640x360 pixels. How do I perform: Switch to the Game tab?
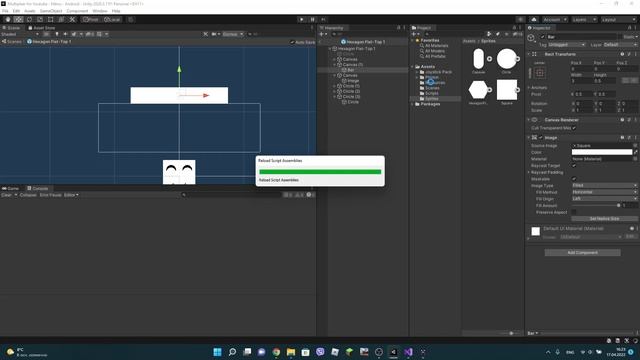pos(11,189)
